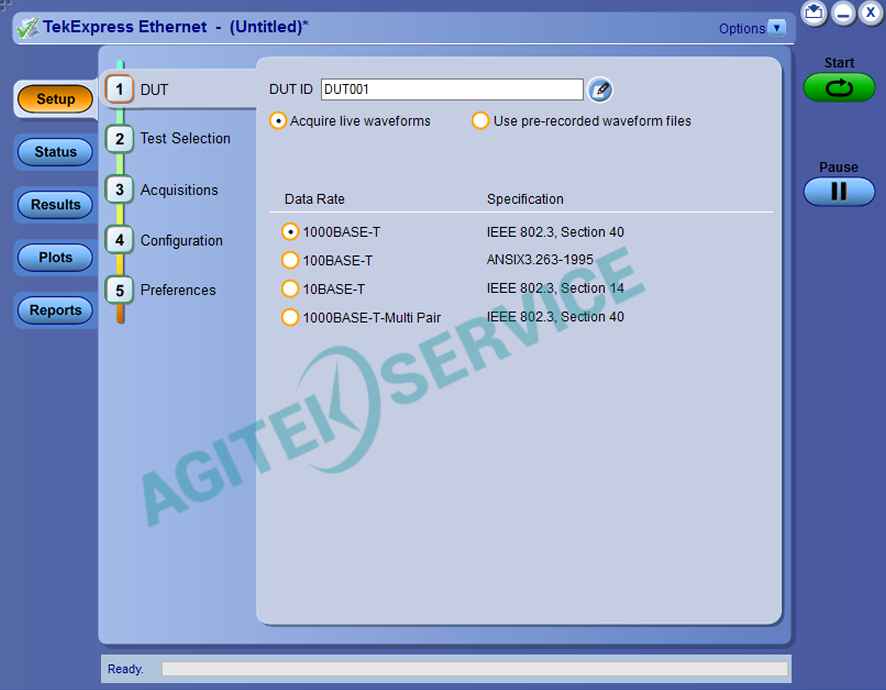Click the DUT ID input field
Screen dimensions: 886x690
pyautogui.click(x=452, y=89)
